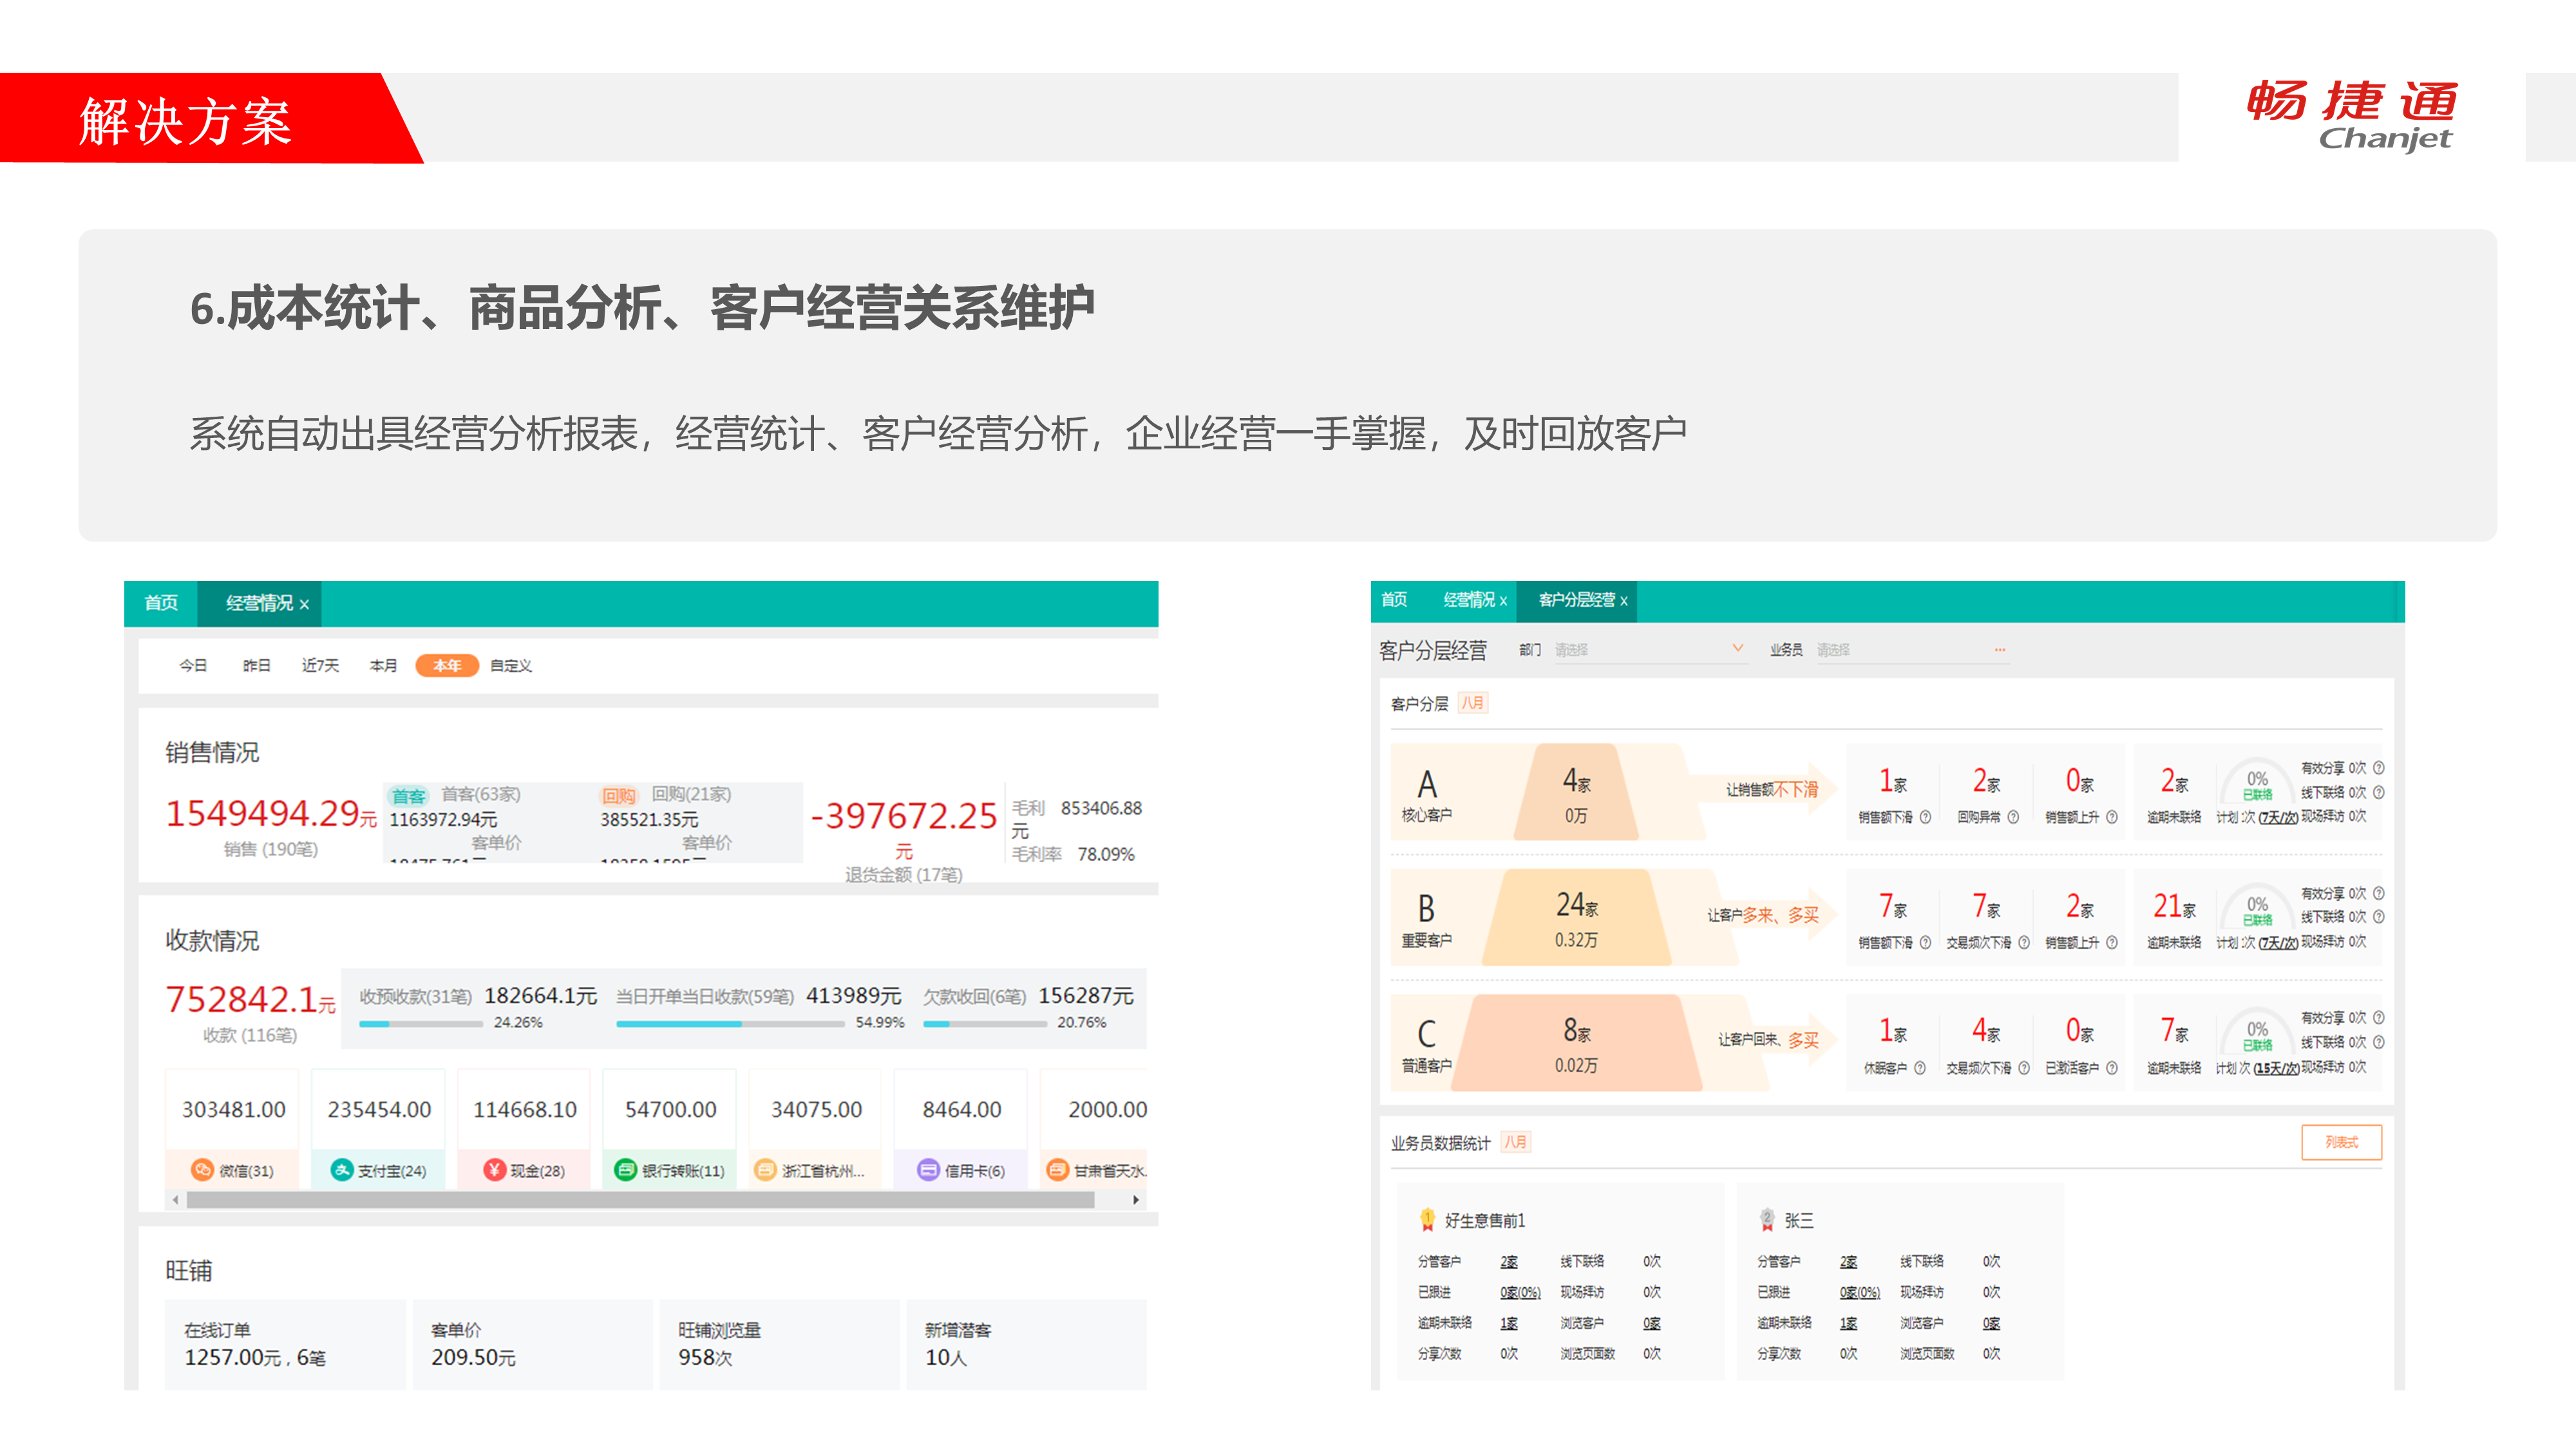Screen dimensions: 2576x1449
Task: Click help icon beside 休眠客户
Action: tap(1920, 1068)
